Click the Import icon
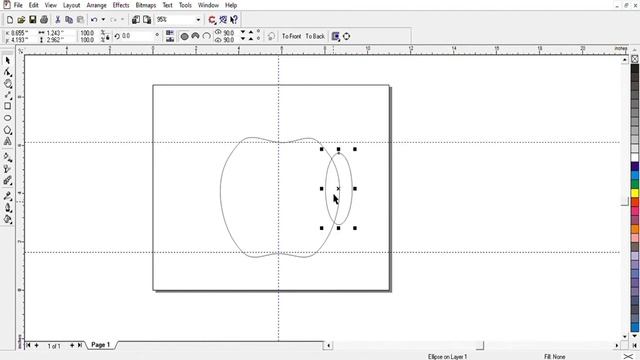Screen dimensions: 640x360 (x=136, y=20)
